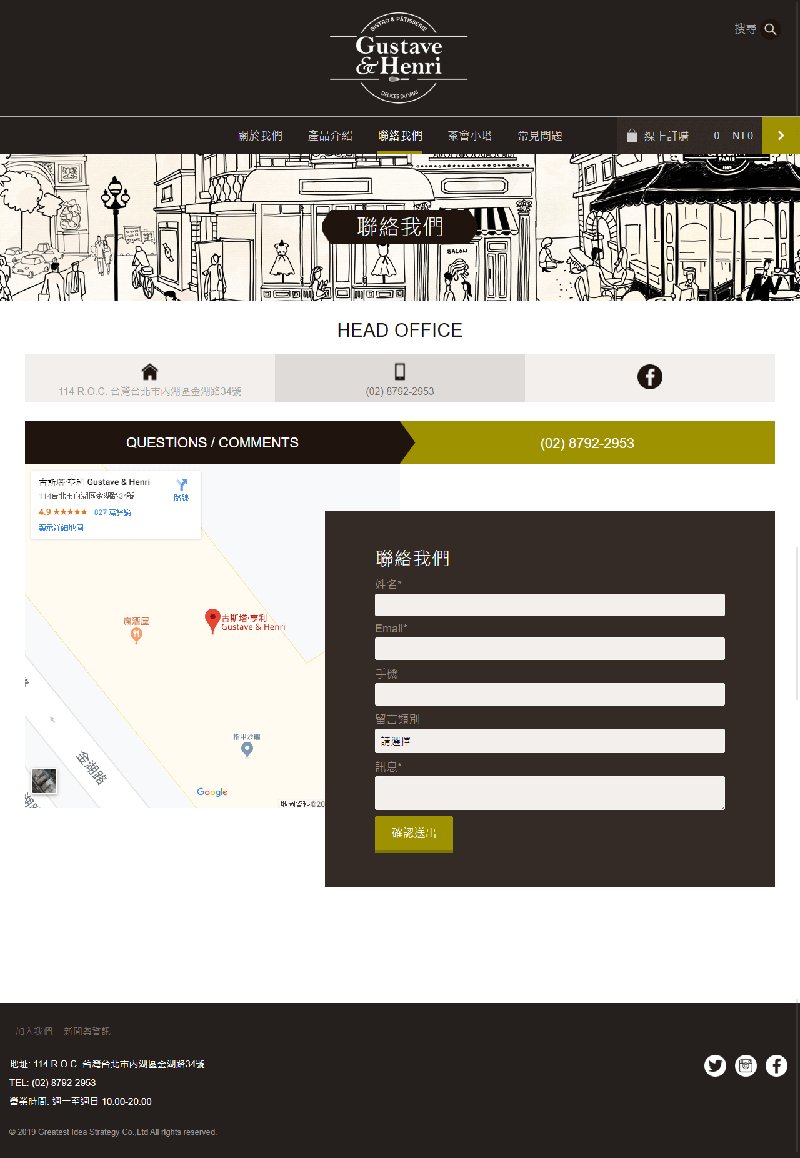This screenshot has height=1158, width=800.
Task: Click the Gustave & Henri logo
Action: pyautogui.click(x=399, y=58)
